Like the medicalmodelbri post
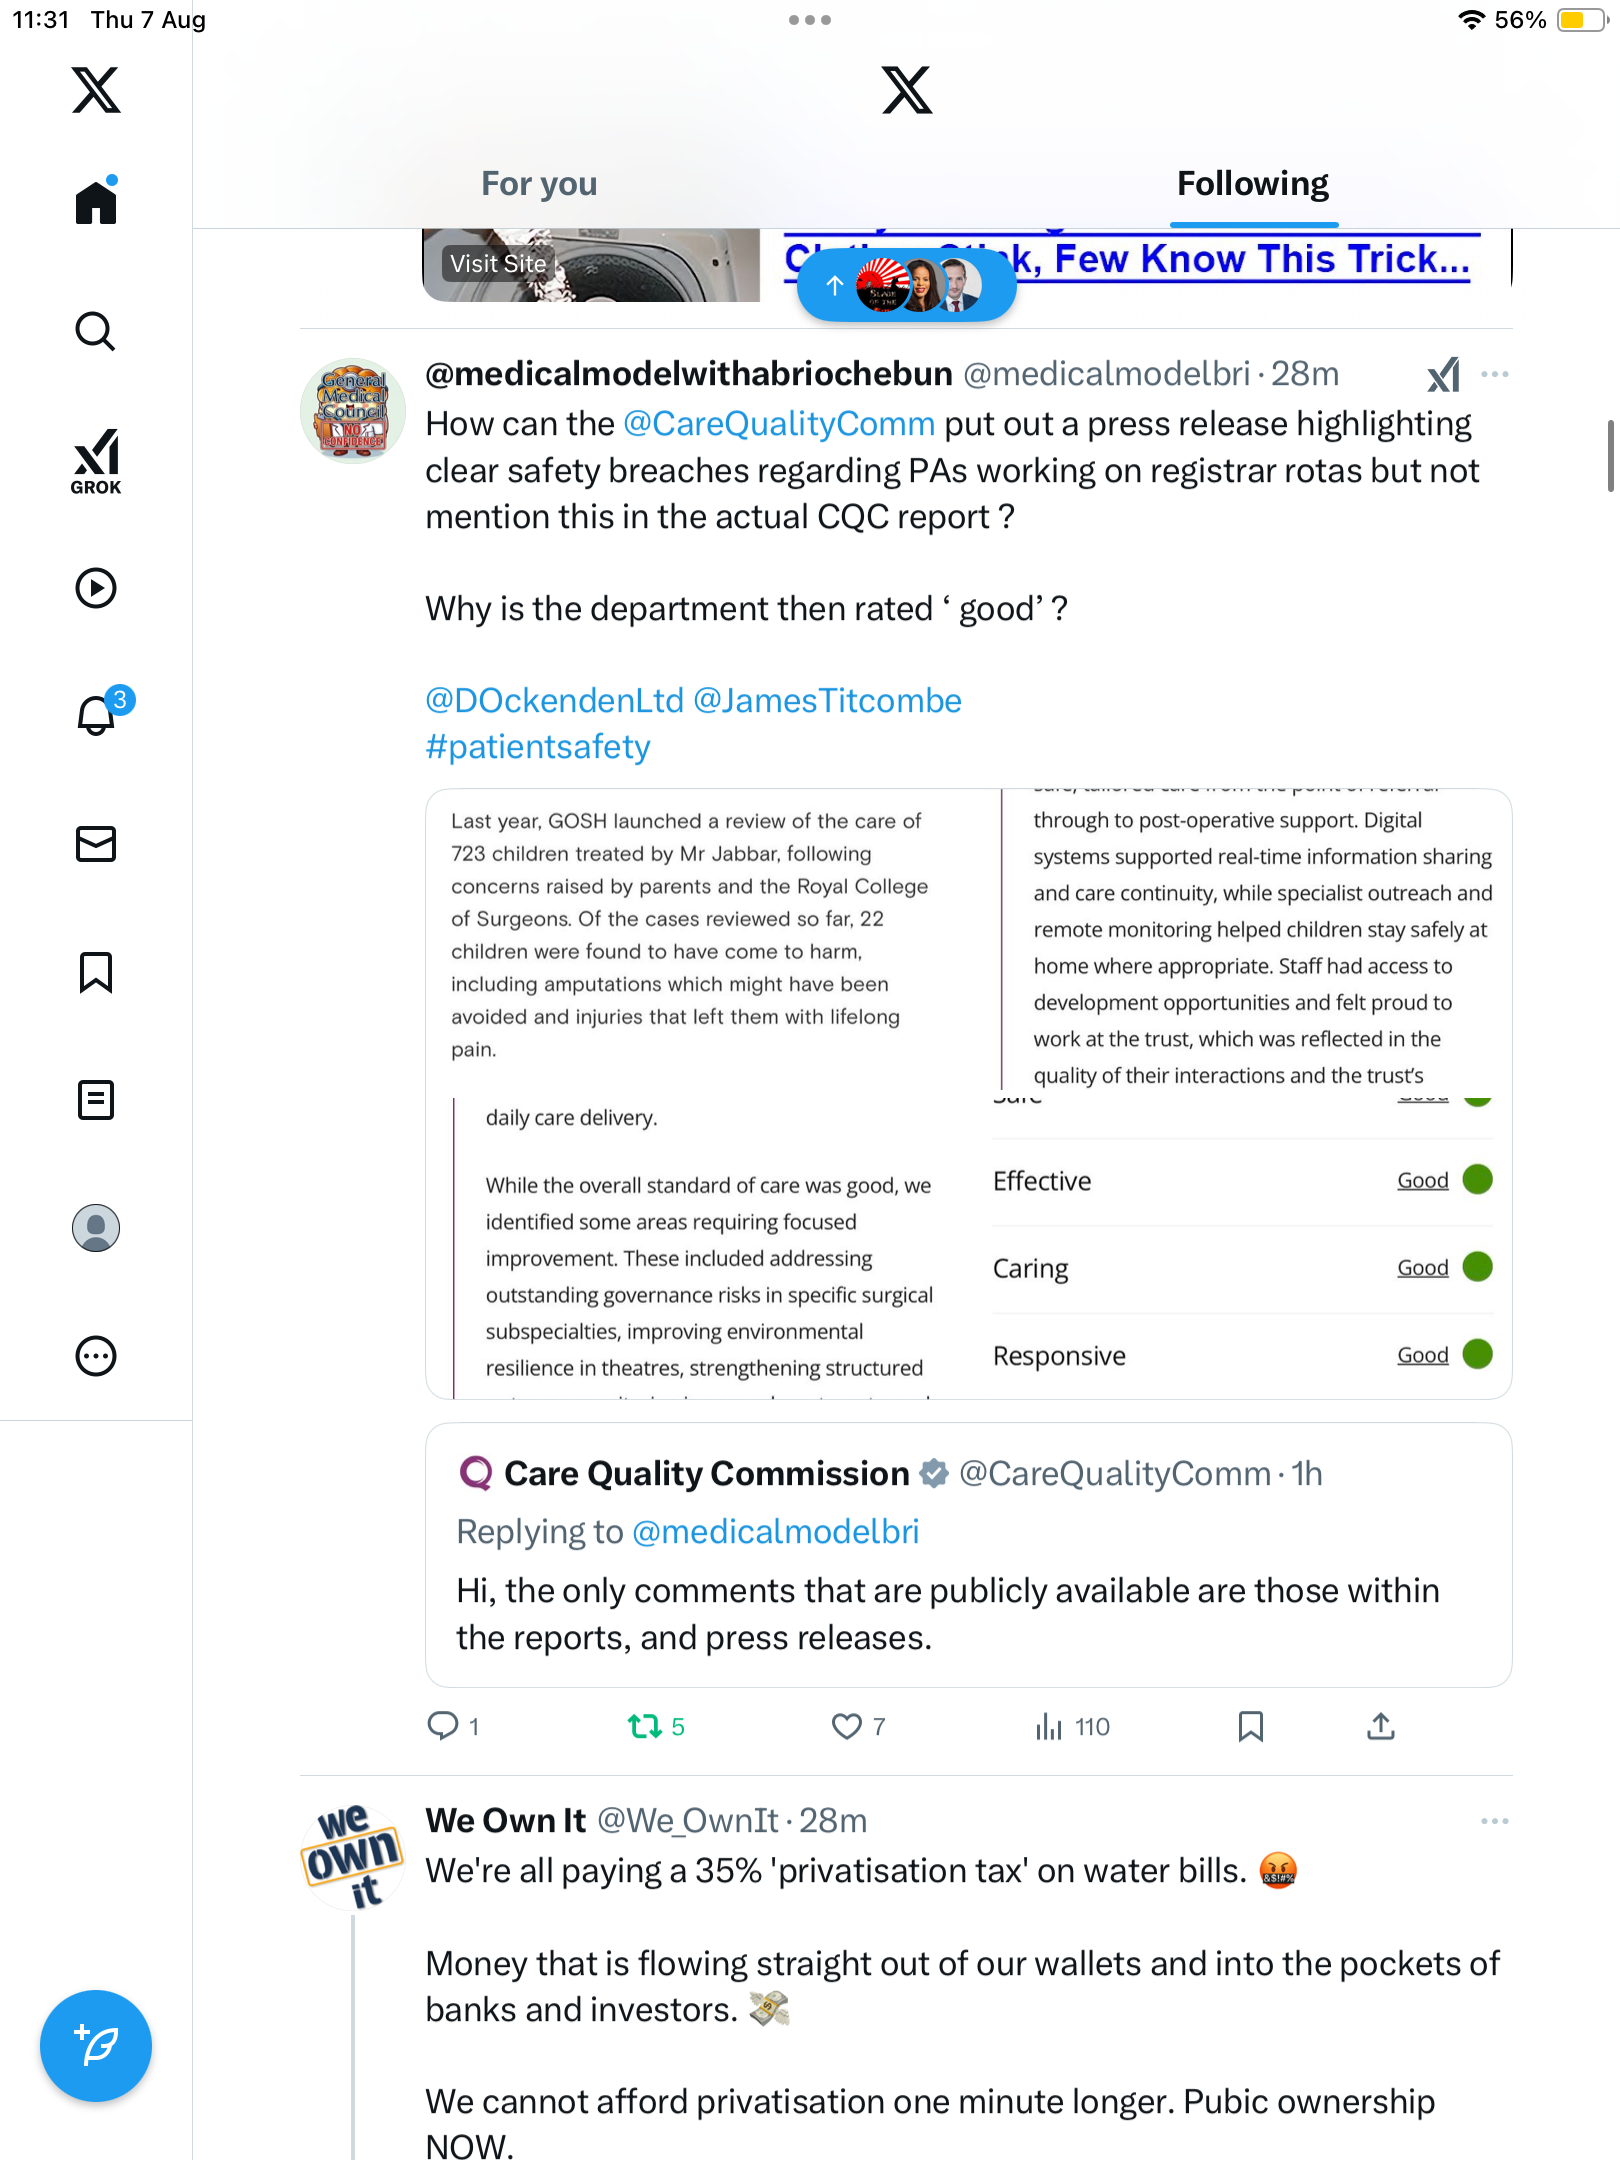The height and width of the screenshot is (2160, 1620). 847,1726
